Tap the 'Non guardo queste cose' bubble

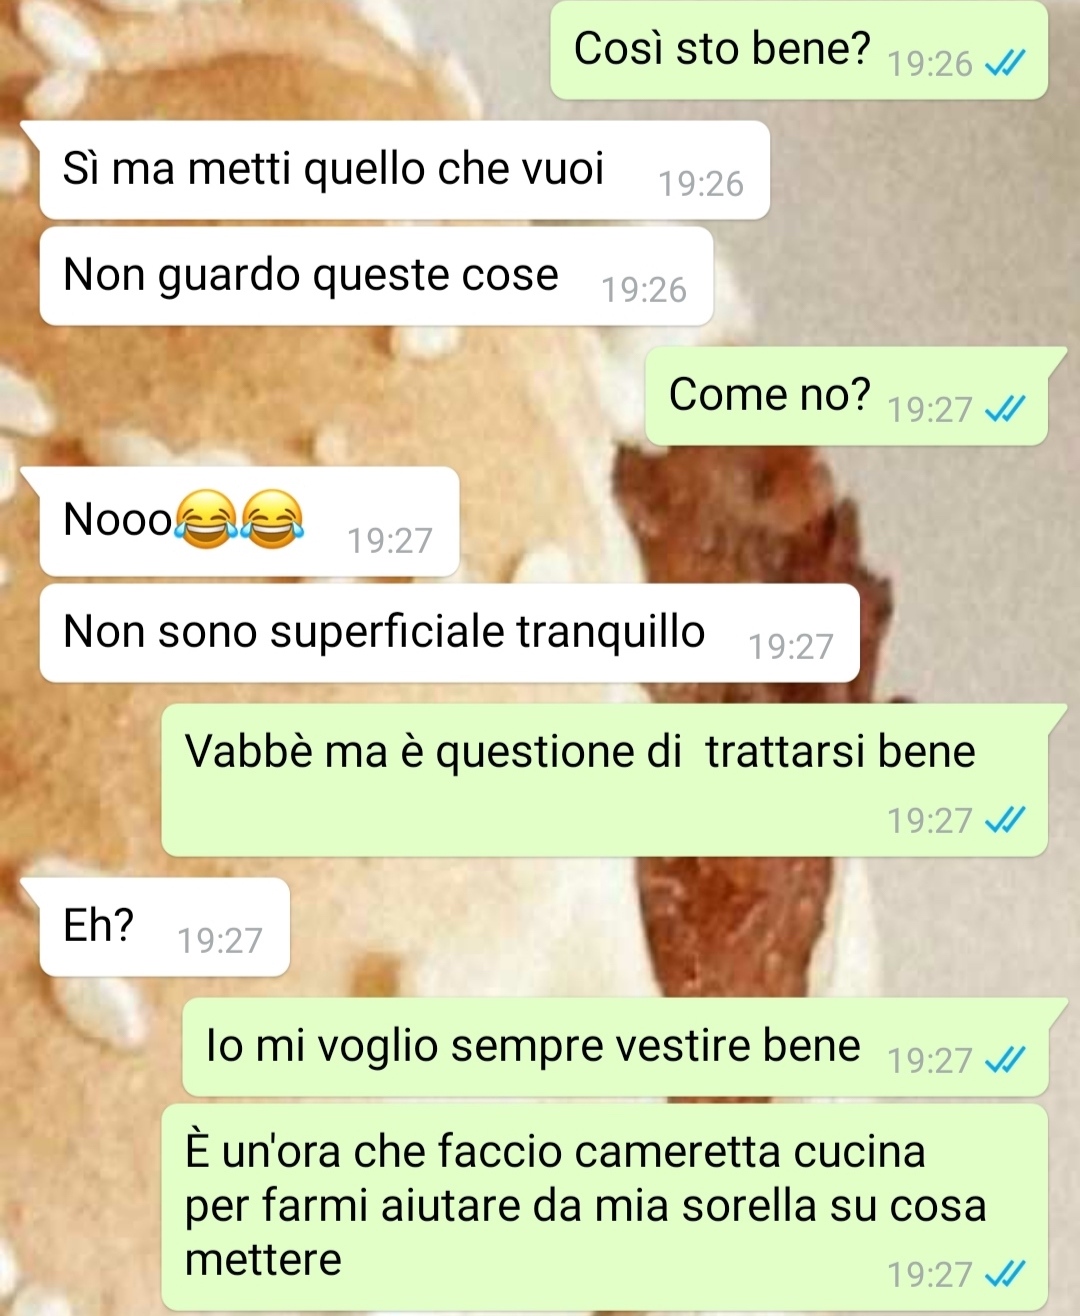pos(376,276)
